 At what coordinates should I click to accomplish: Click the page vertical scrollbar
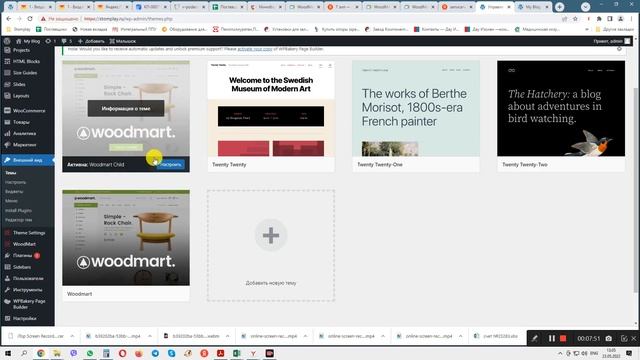click(636, 190)
